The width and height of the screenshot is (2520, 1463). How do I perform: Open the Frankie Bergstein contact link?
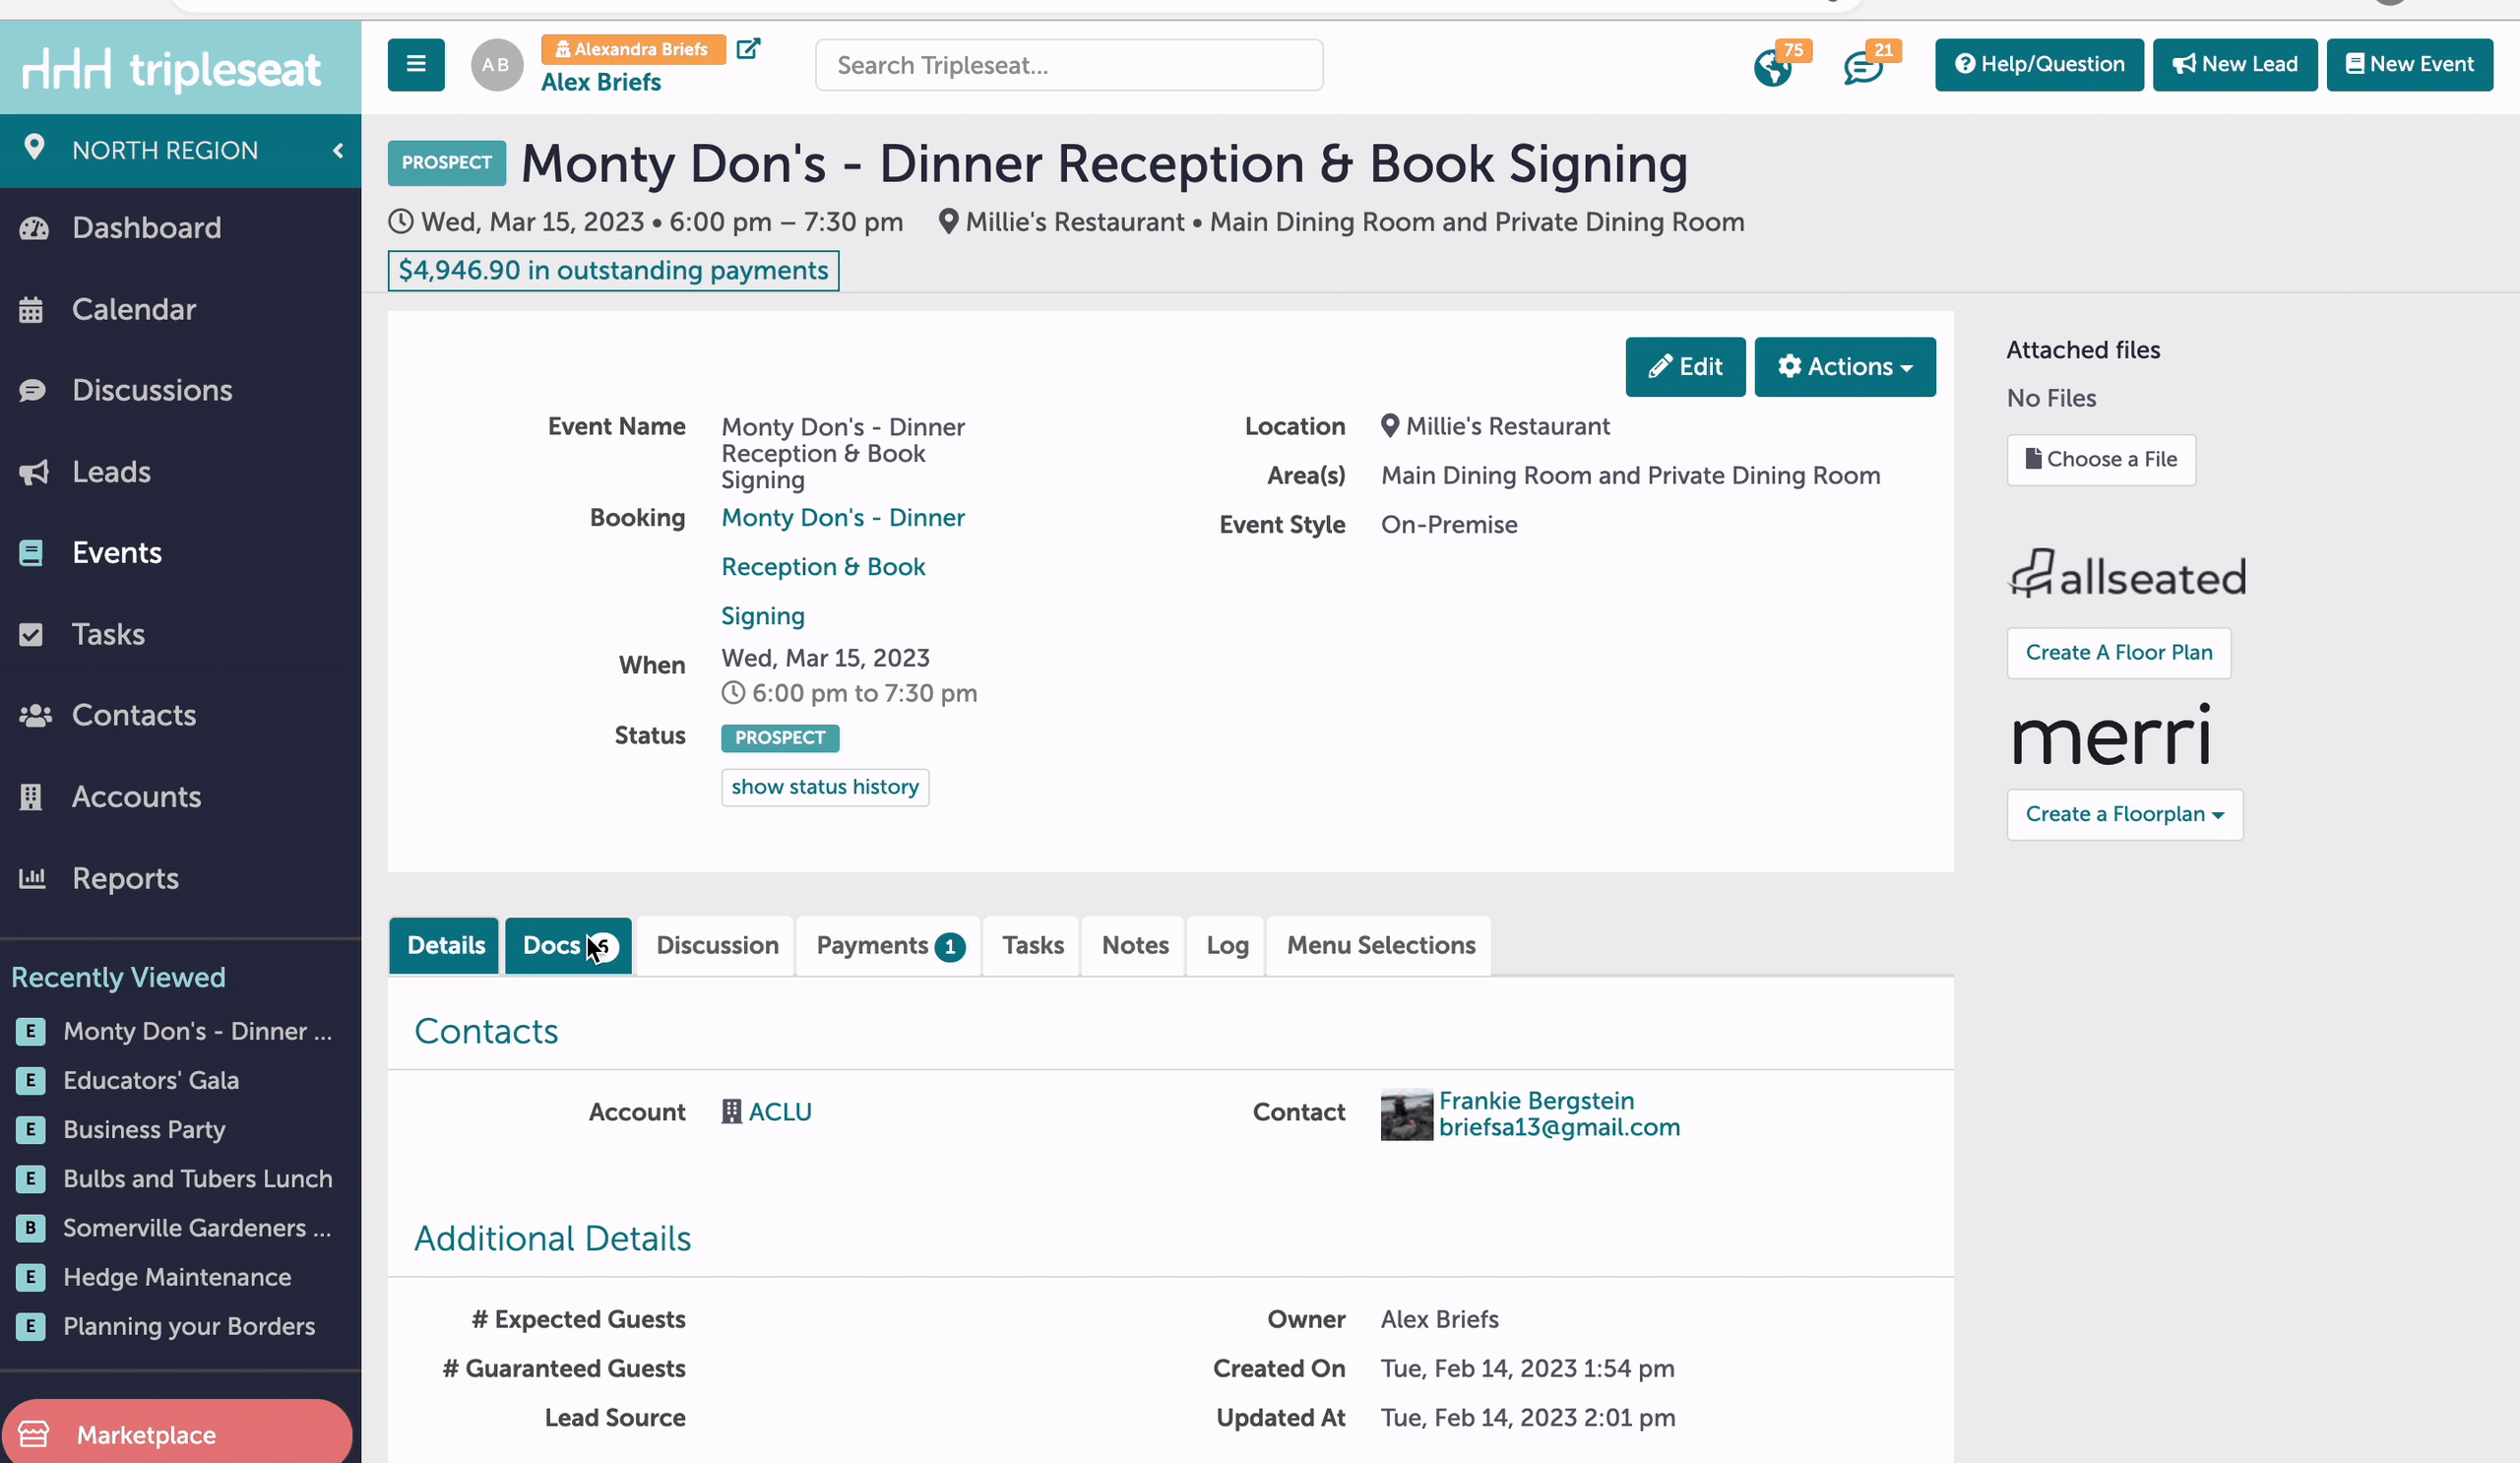1536,1101
